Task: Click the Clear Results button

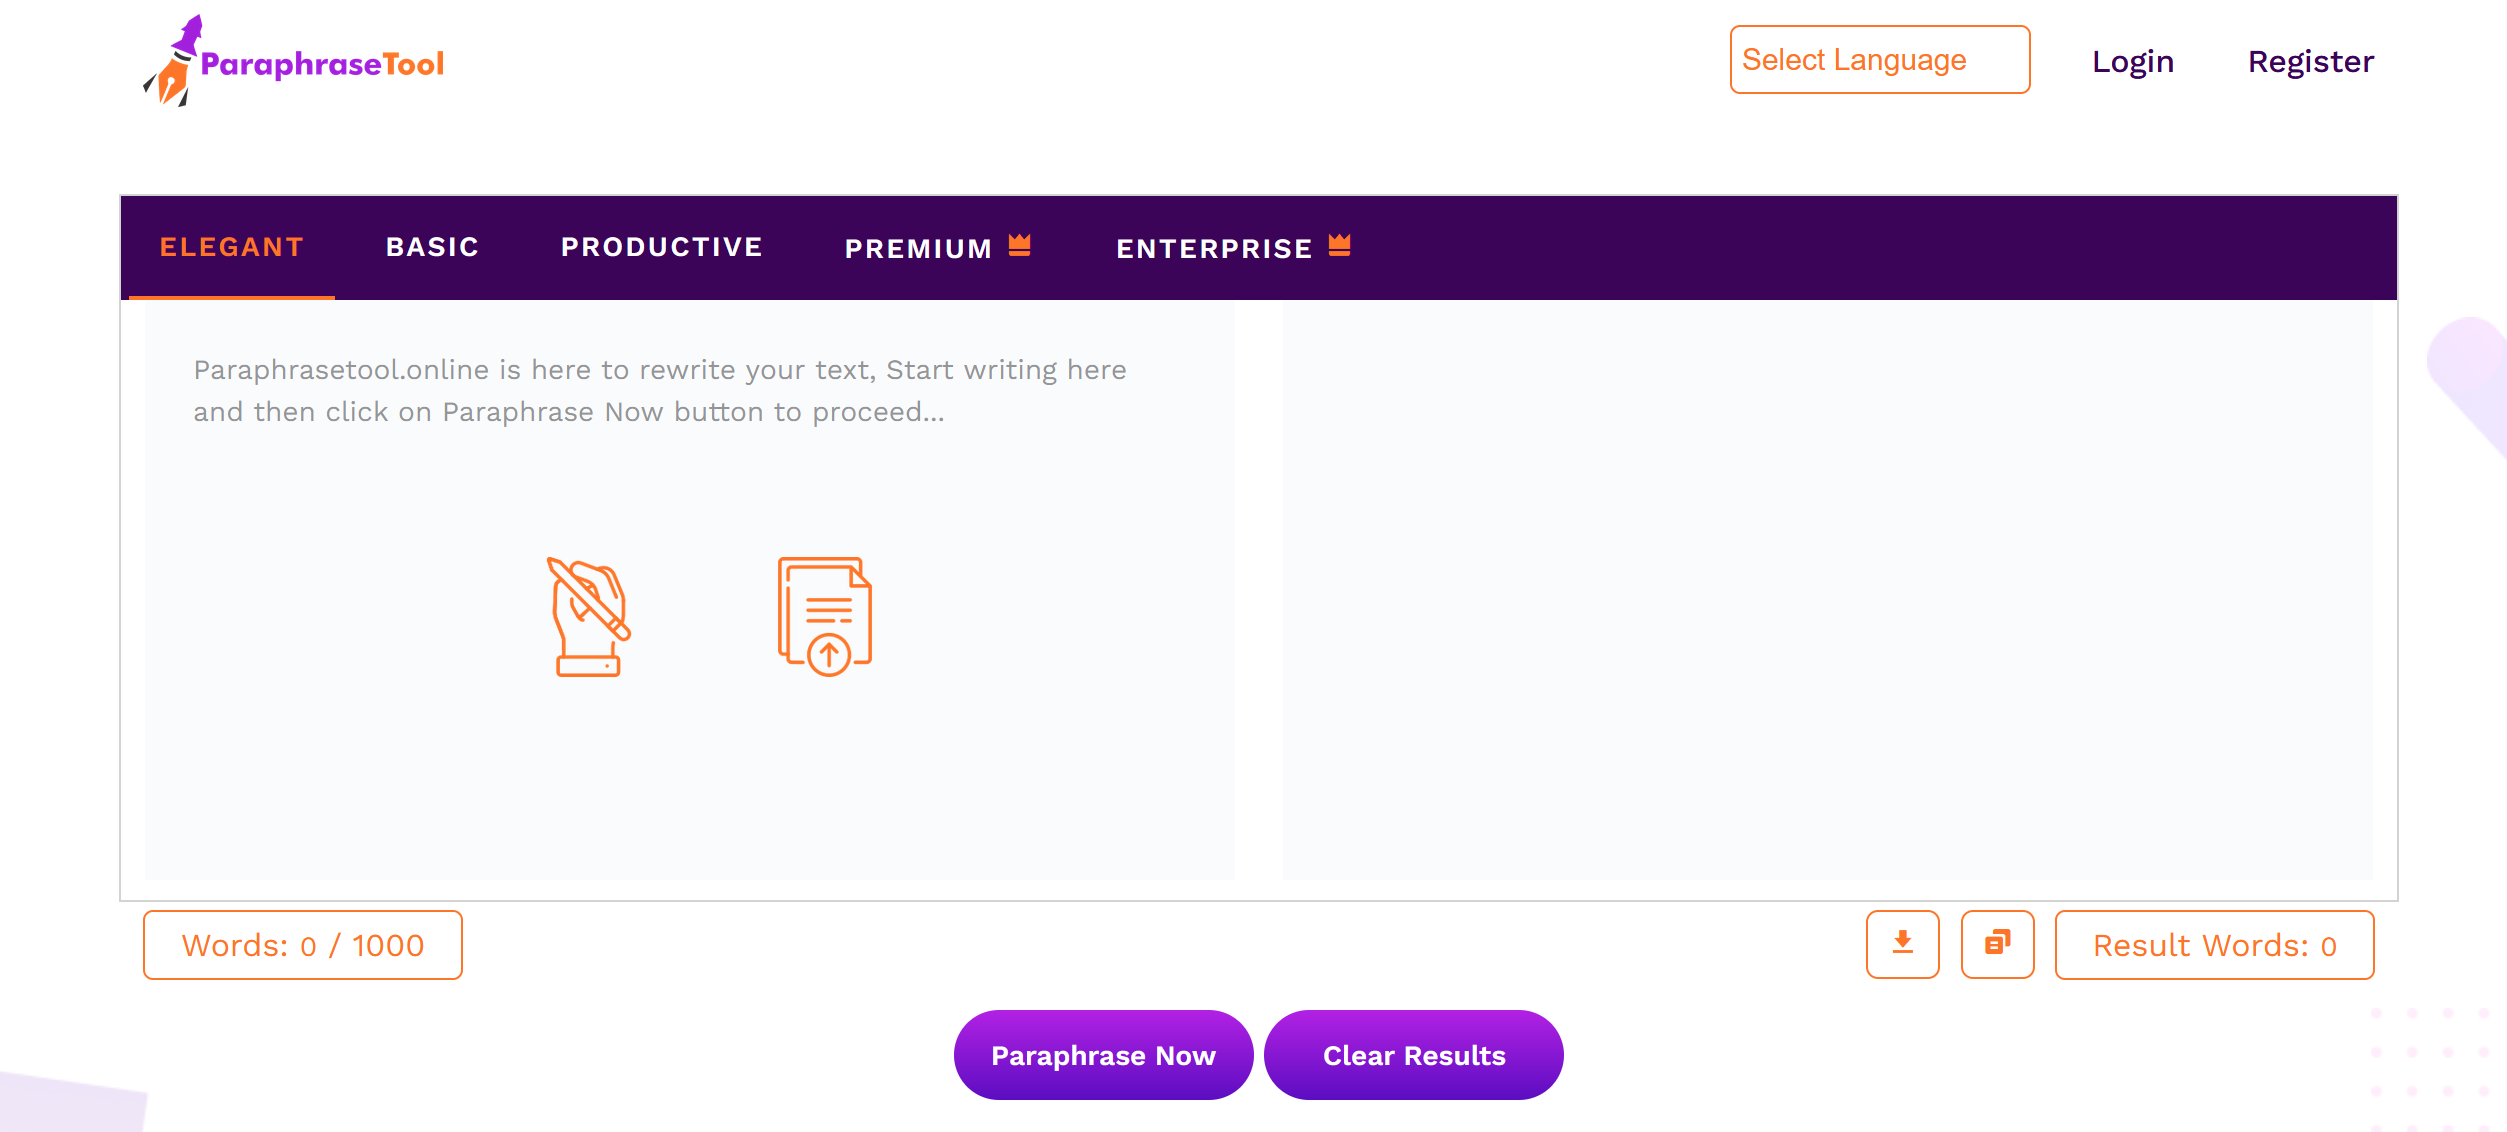Action: 1414,1055
